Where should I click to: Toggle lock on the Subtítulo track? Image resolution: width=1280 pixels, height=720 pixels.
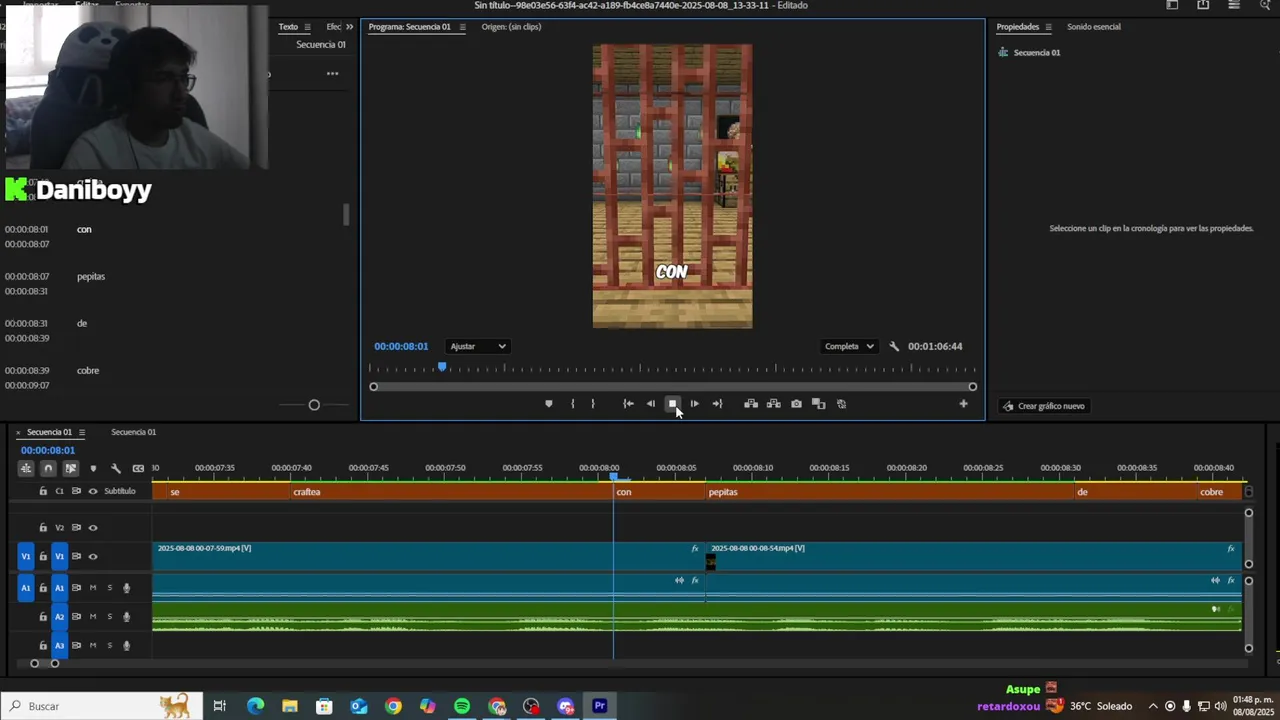pyautogui.click(x=43, y=491)
